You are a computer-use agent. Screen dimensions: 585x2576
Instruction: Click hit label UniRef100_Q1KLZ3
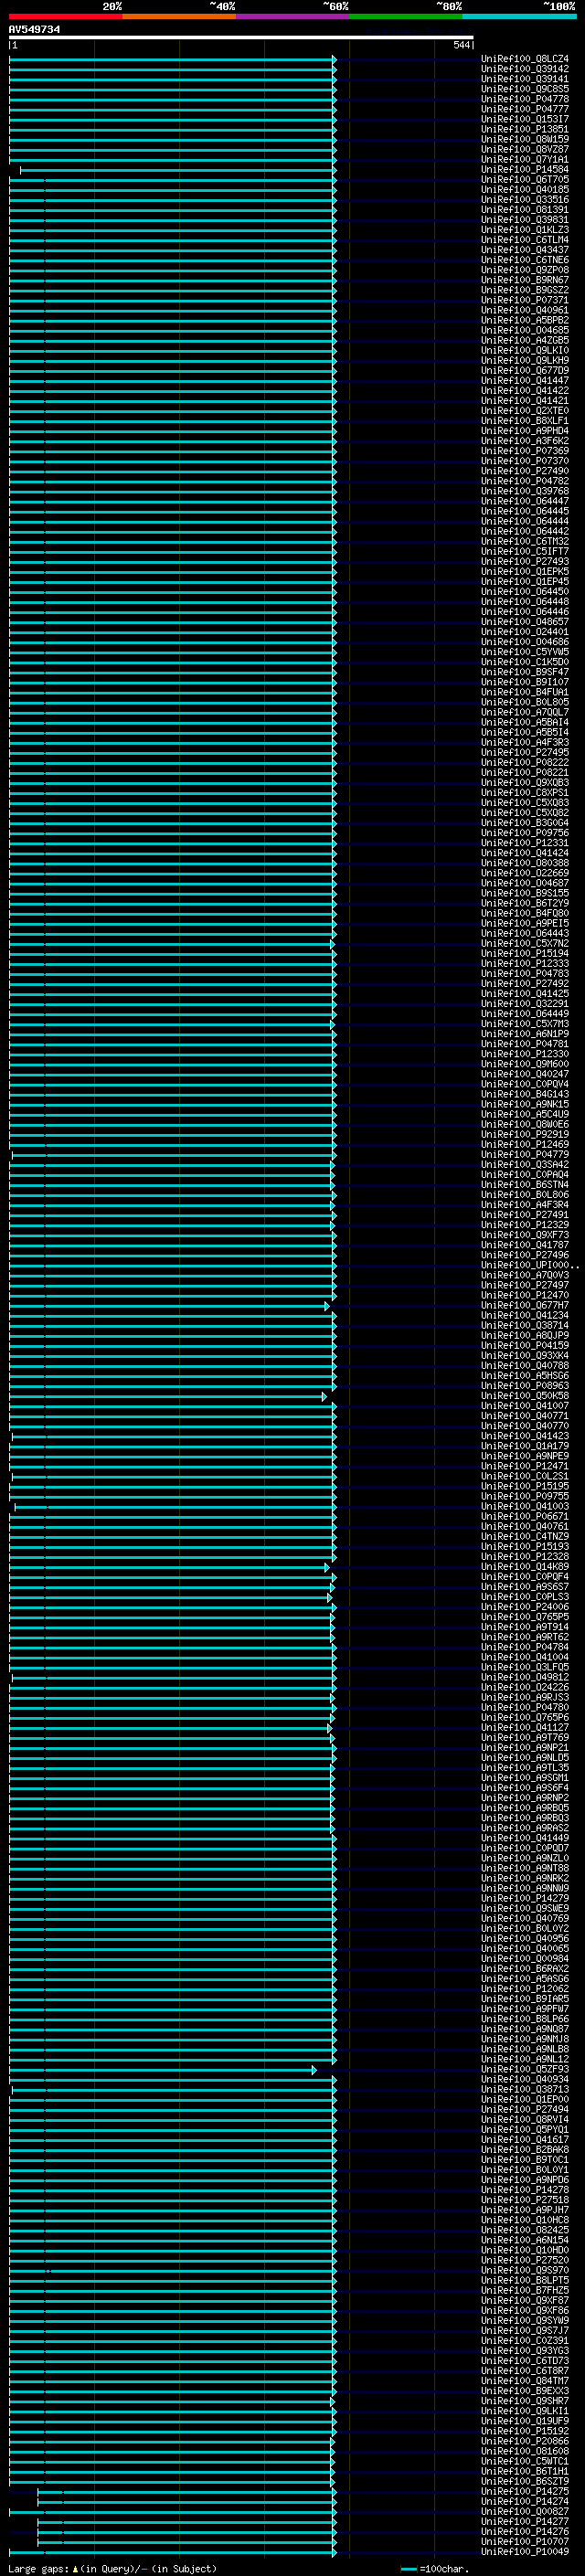pos(525,230)
